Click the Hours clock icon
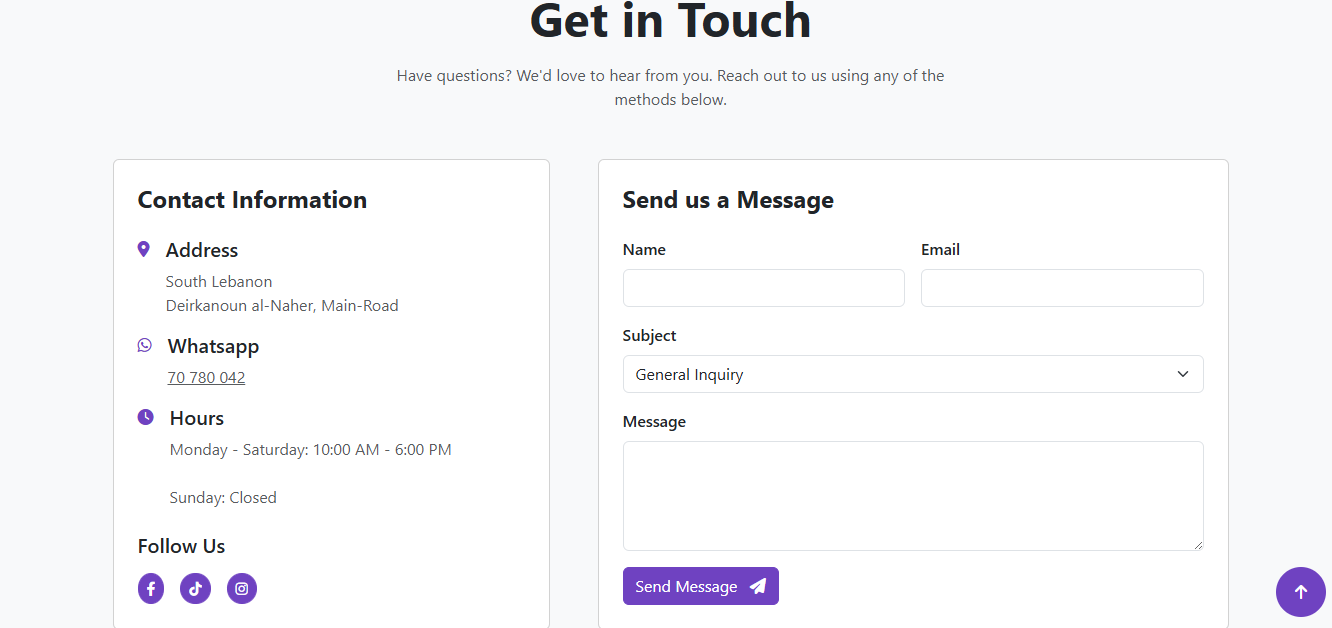This screenshot has height=628, width=1332. click(146, 417)
